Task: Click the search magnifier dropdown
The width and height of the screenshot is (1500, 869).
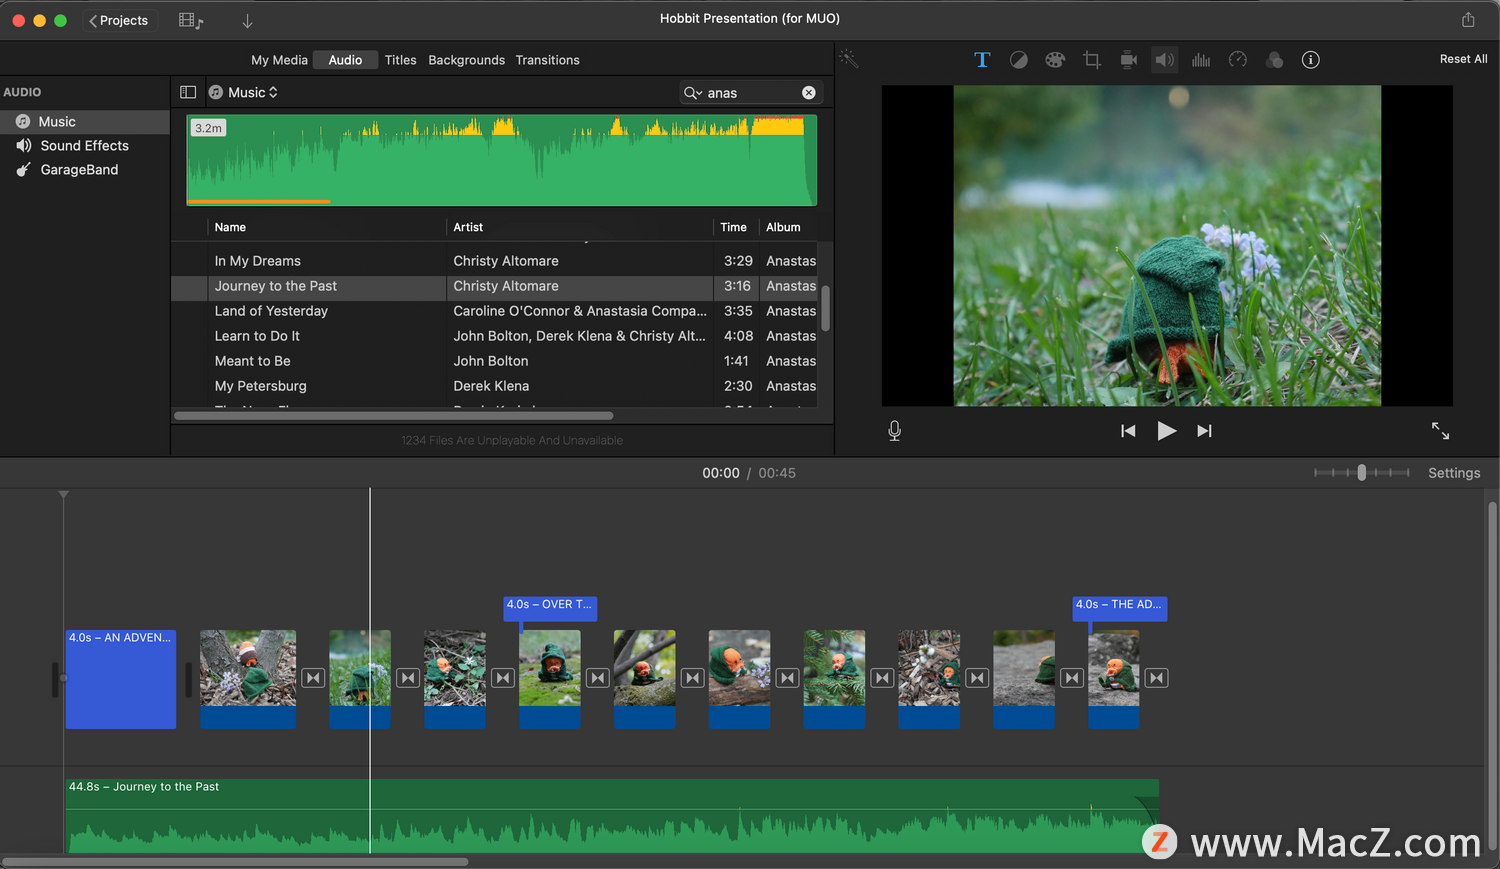Action: click(x=692, y=93)
